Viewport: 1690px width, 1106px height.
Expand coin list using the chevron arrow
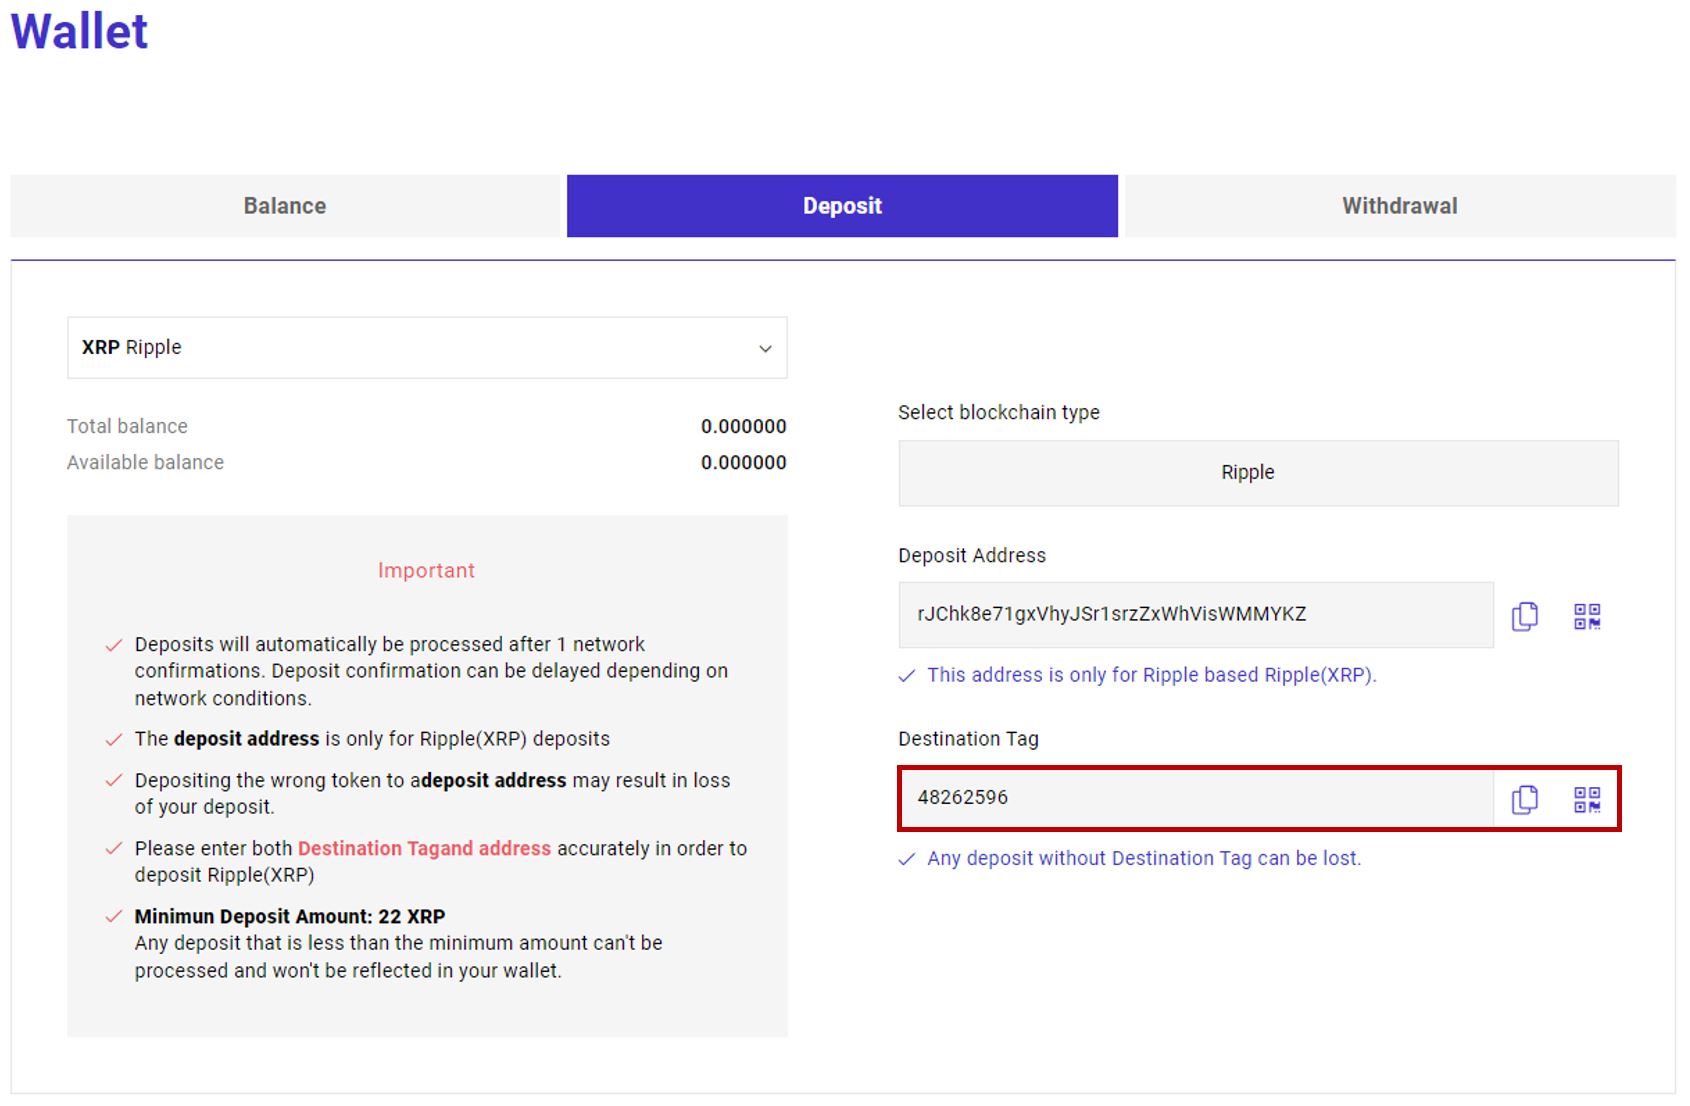[765, 349]
